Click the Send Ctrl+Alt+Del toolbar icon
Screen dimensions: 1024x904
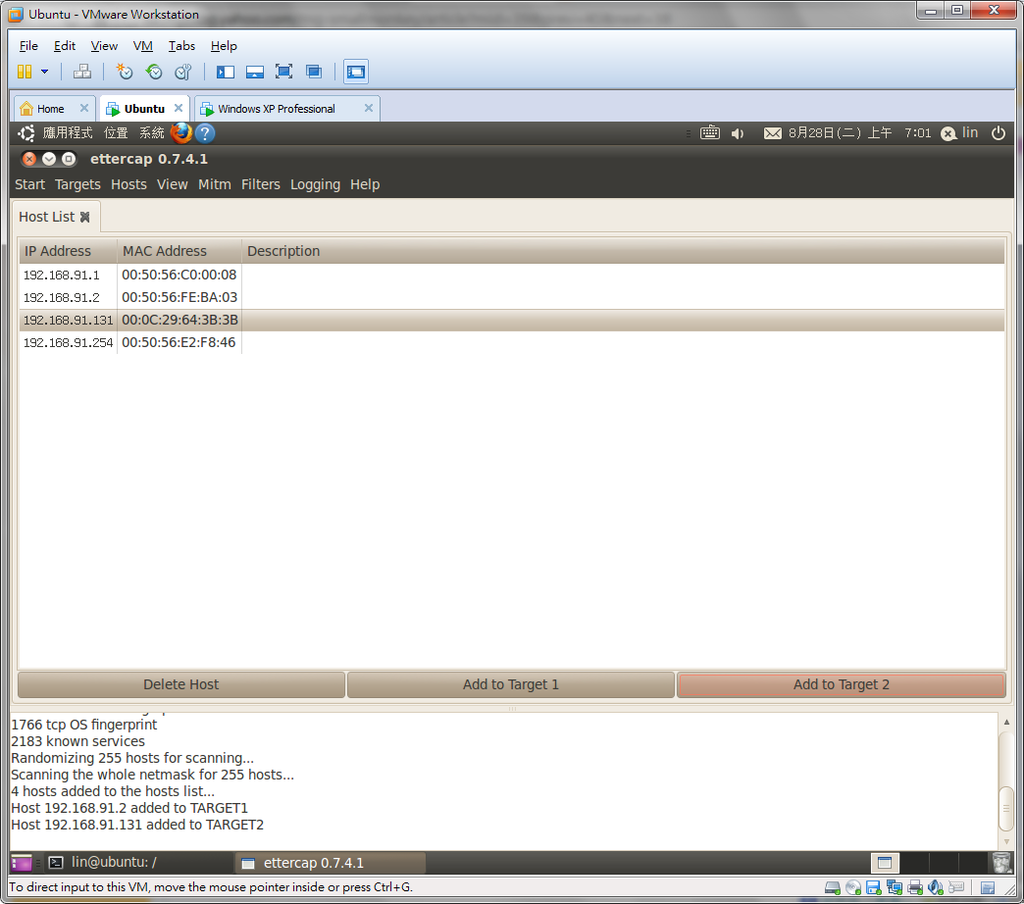click(x=82, y=72)
